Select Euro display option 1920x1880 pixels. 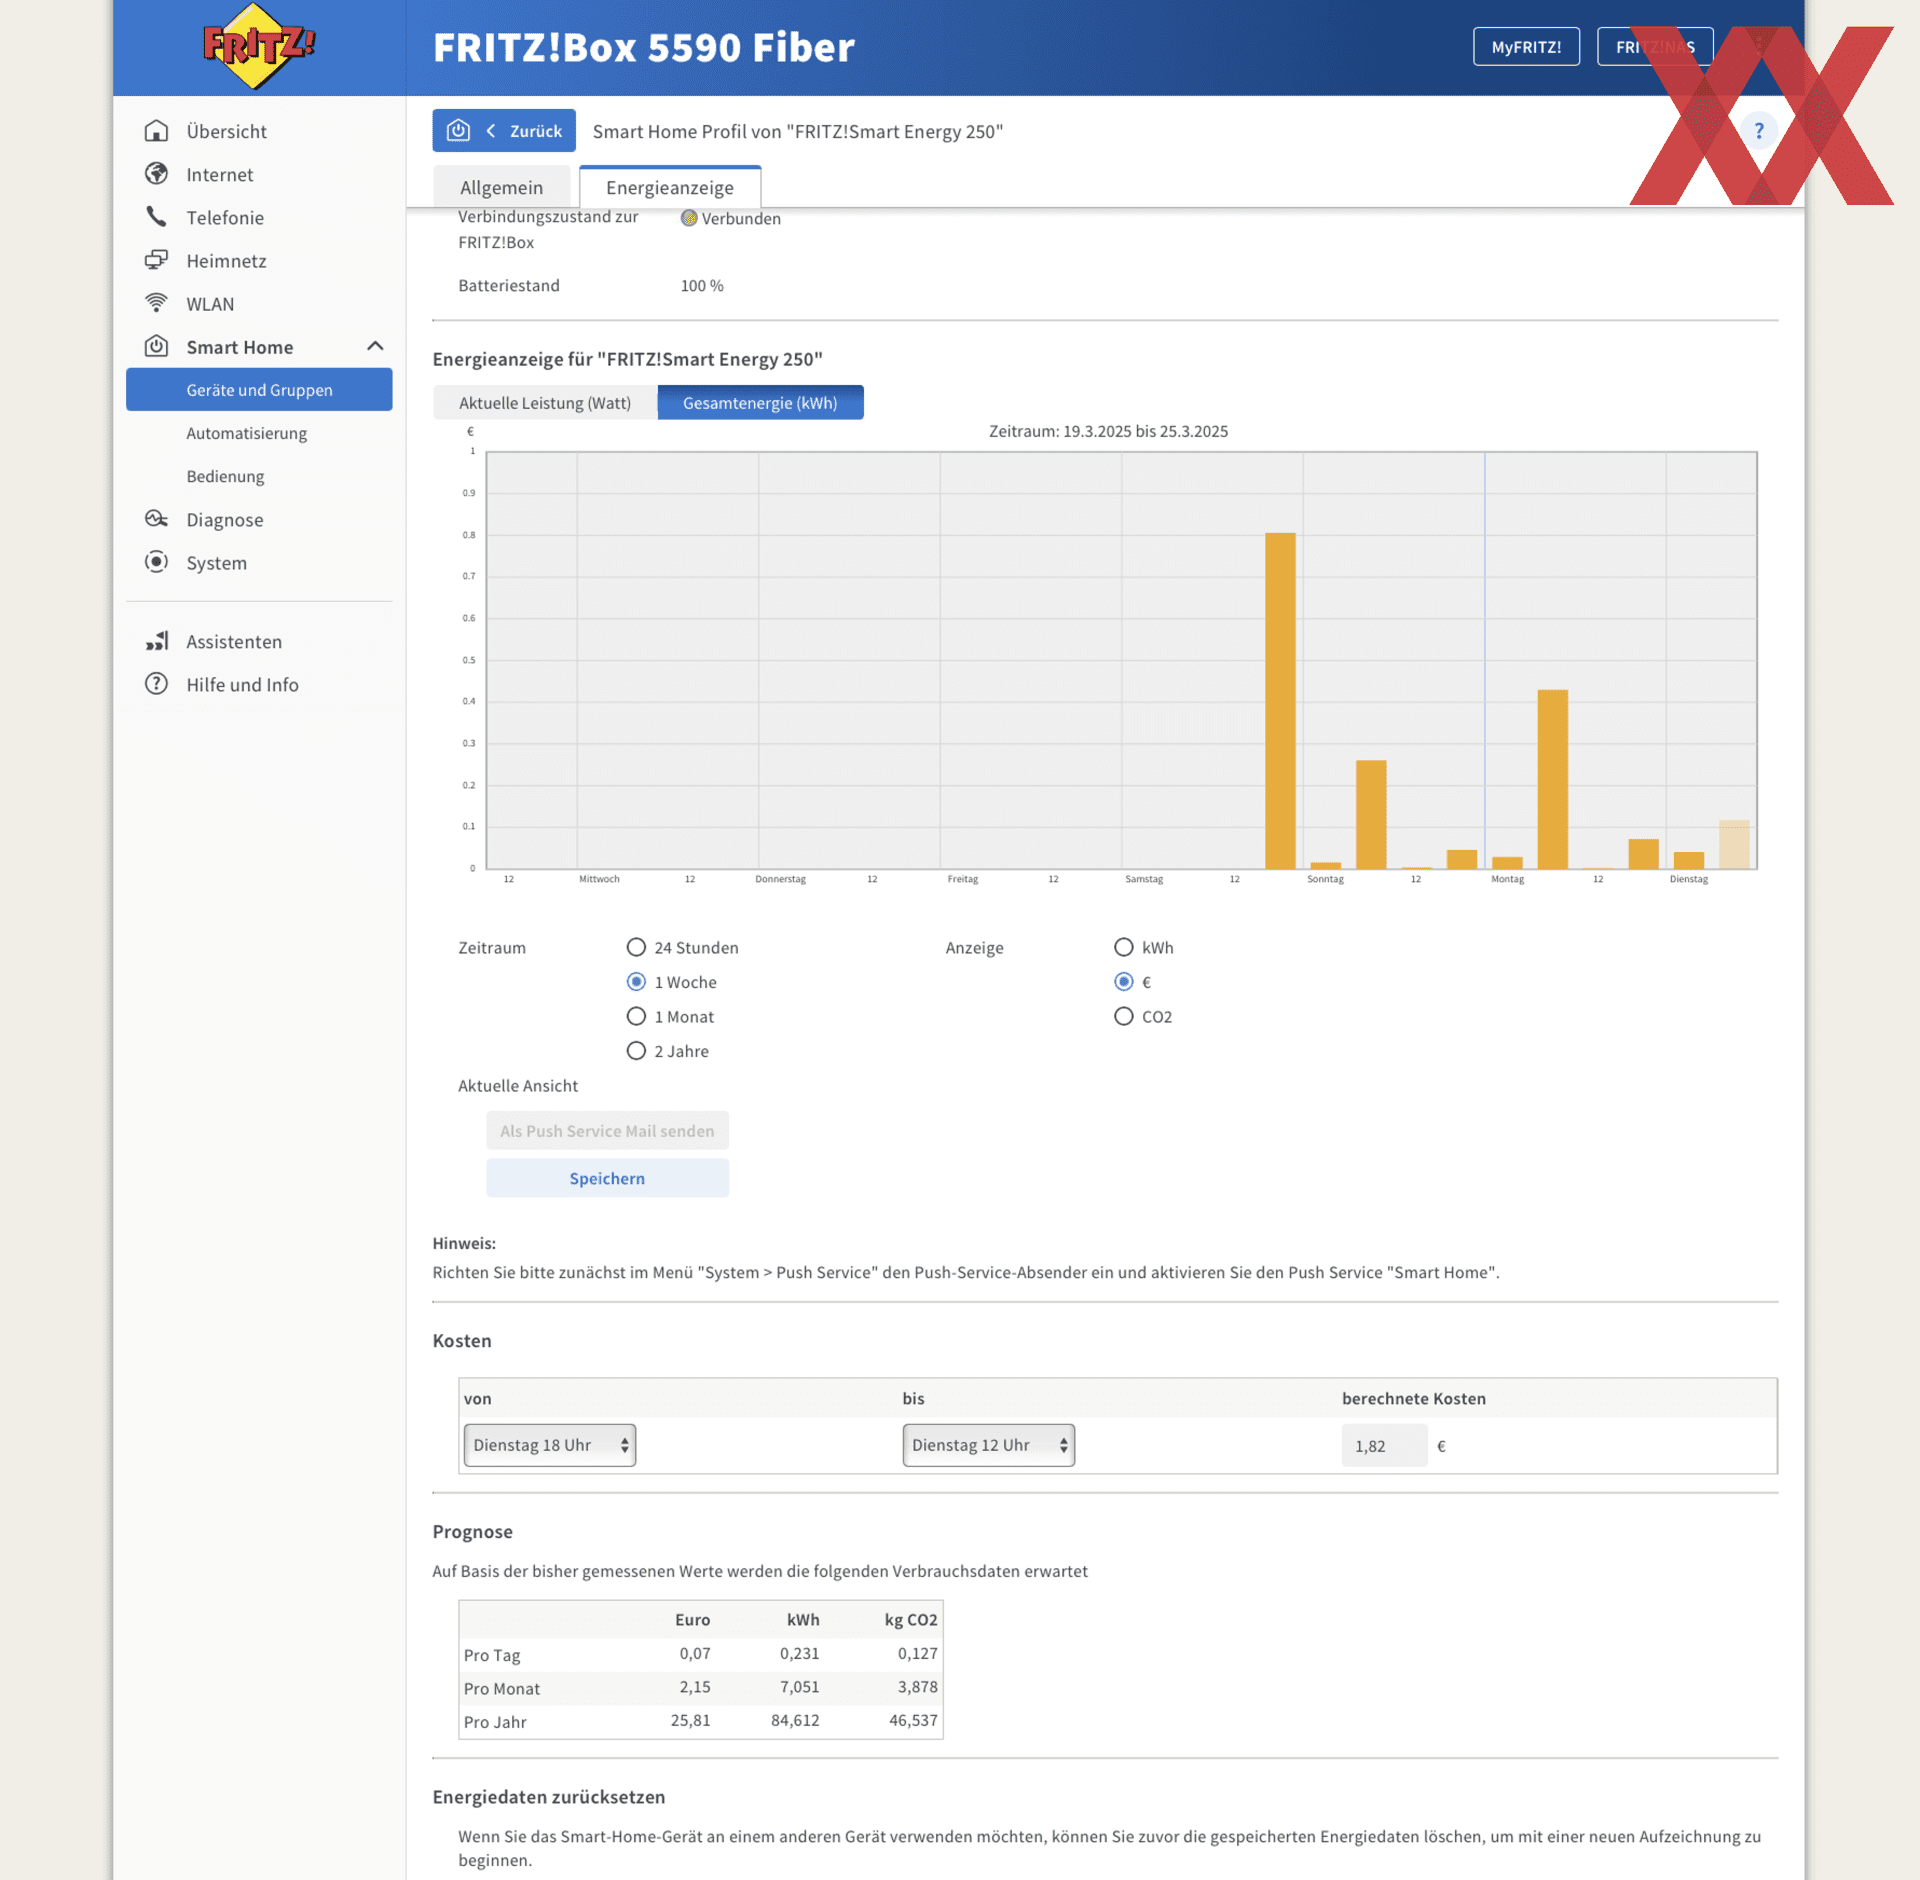pyautogui.click(x=1124, y=982)
